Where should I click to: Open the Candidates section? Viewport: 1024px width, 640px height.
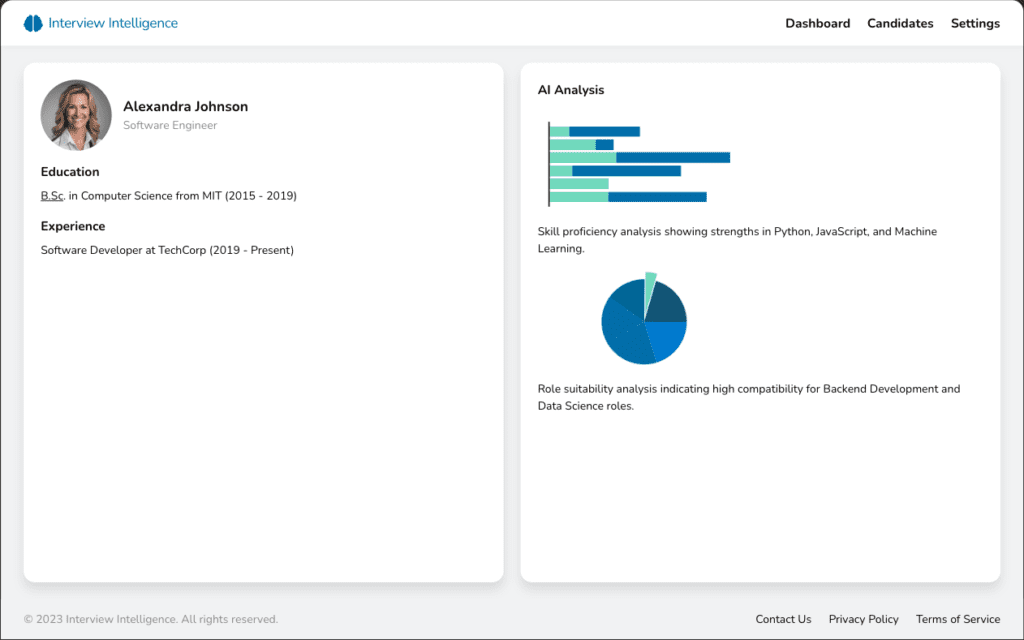pos(900,24)
